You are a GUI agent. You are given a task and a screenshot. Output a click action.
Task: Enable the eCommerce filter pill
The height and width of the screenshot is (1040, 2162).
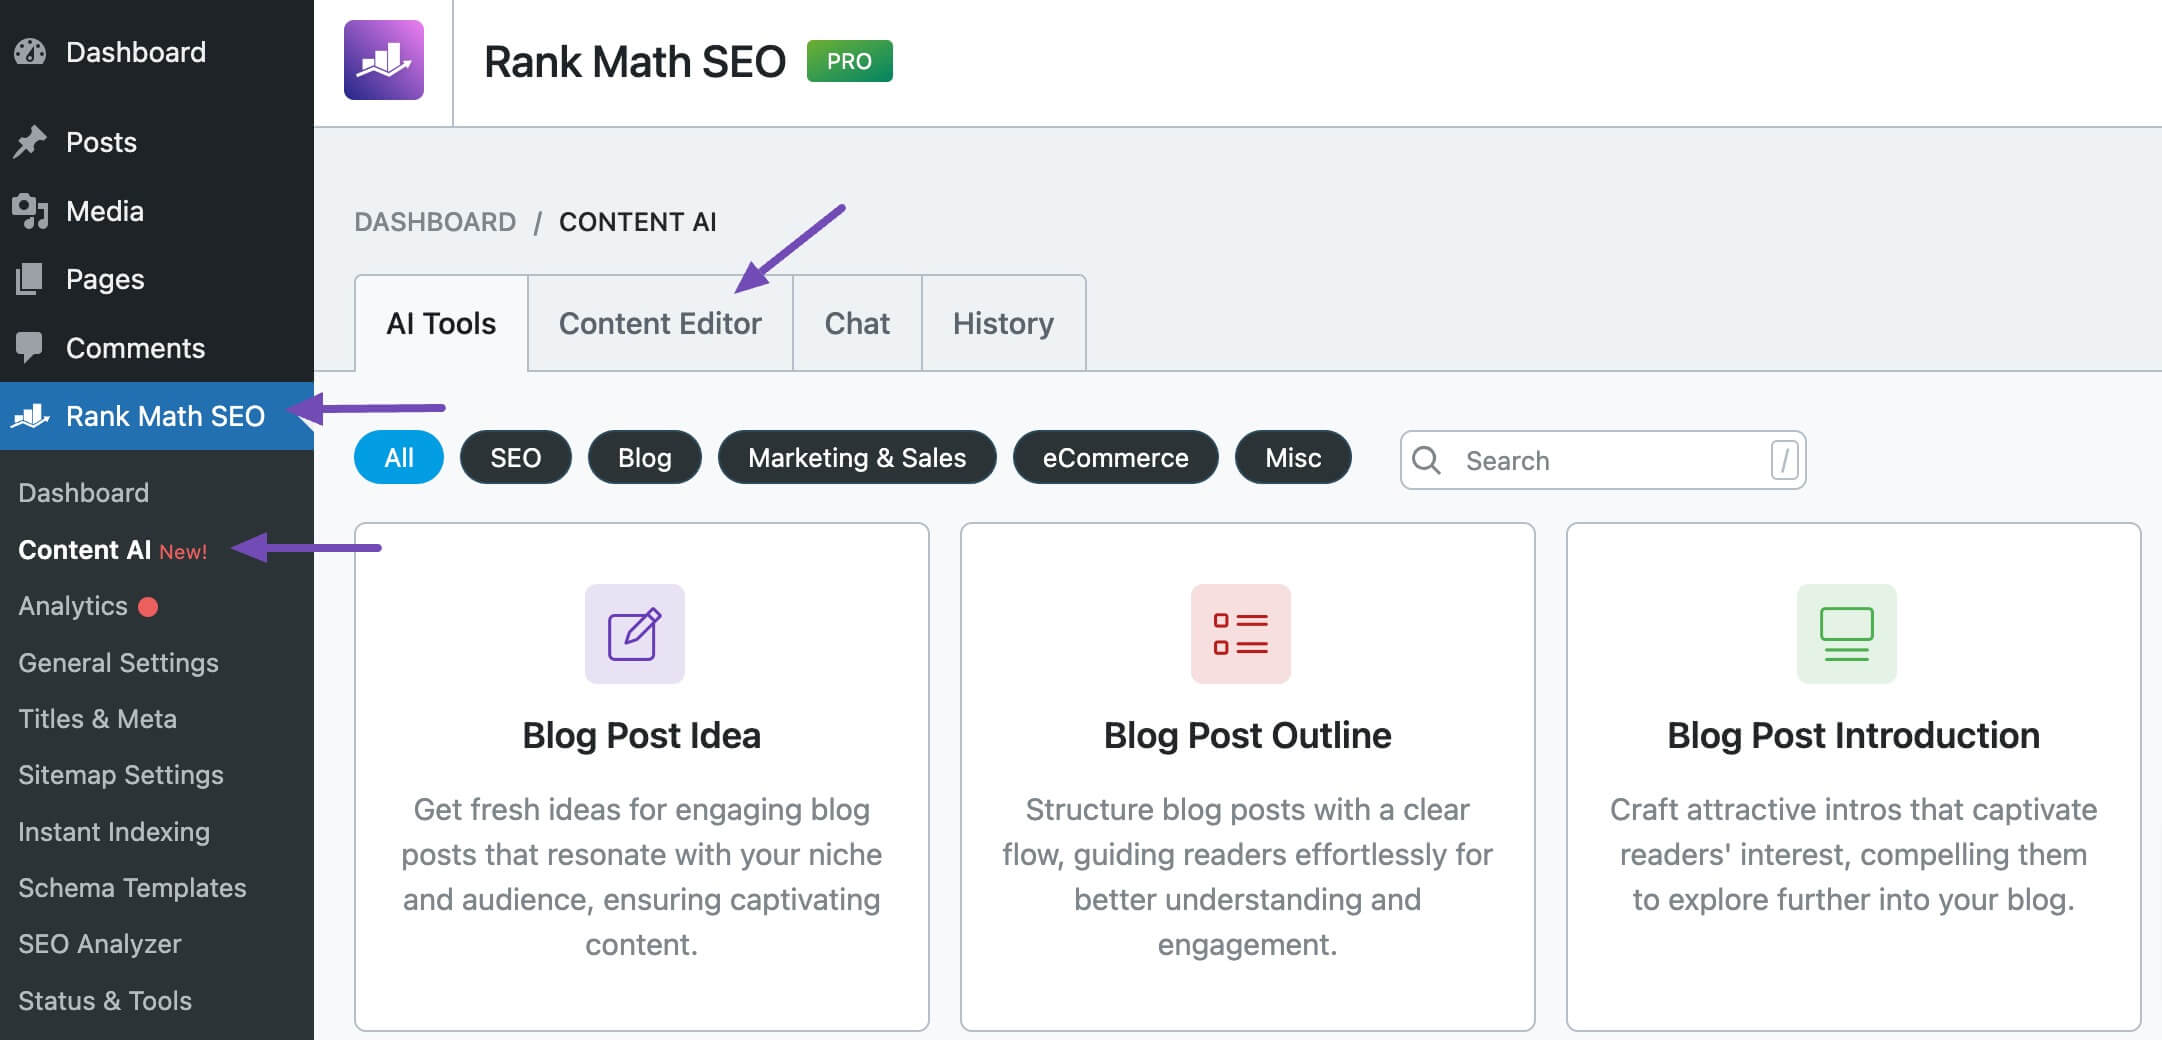[x=1115, y=457]
